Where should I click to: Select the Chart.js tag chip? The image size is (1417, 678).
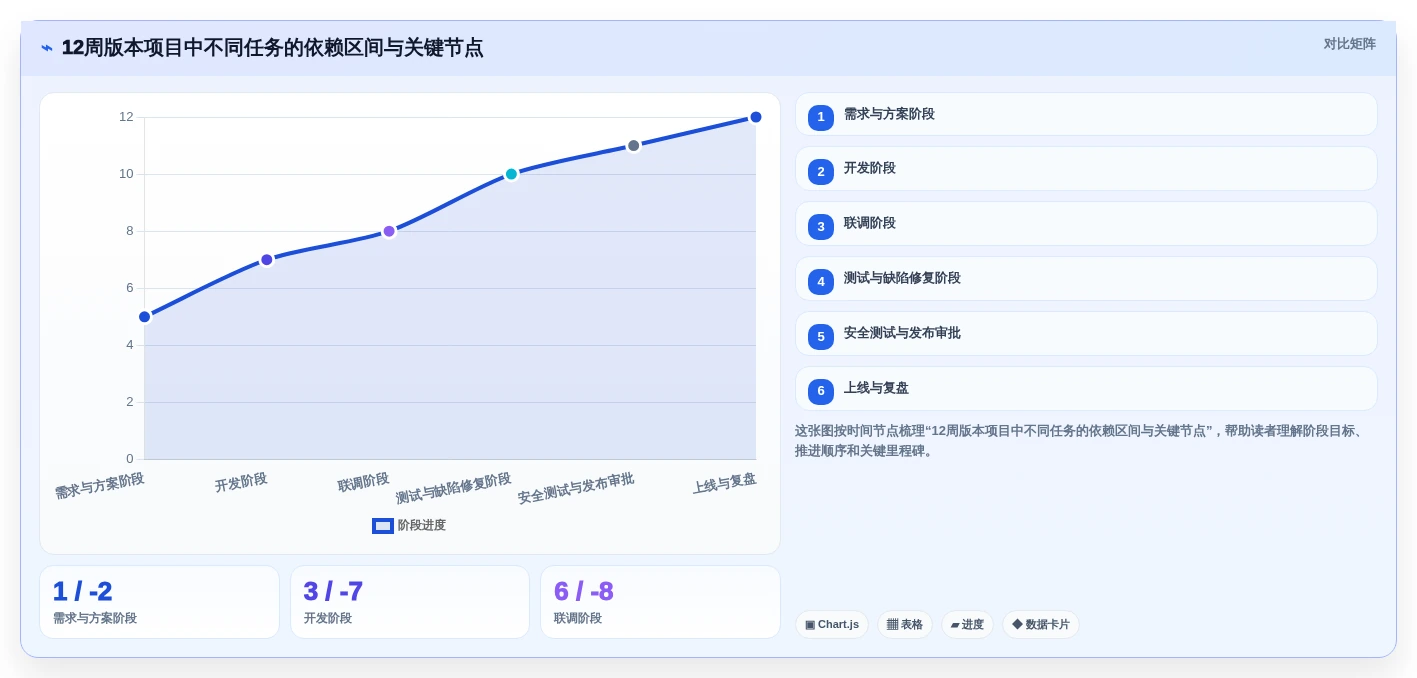832,625
